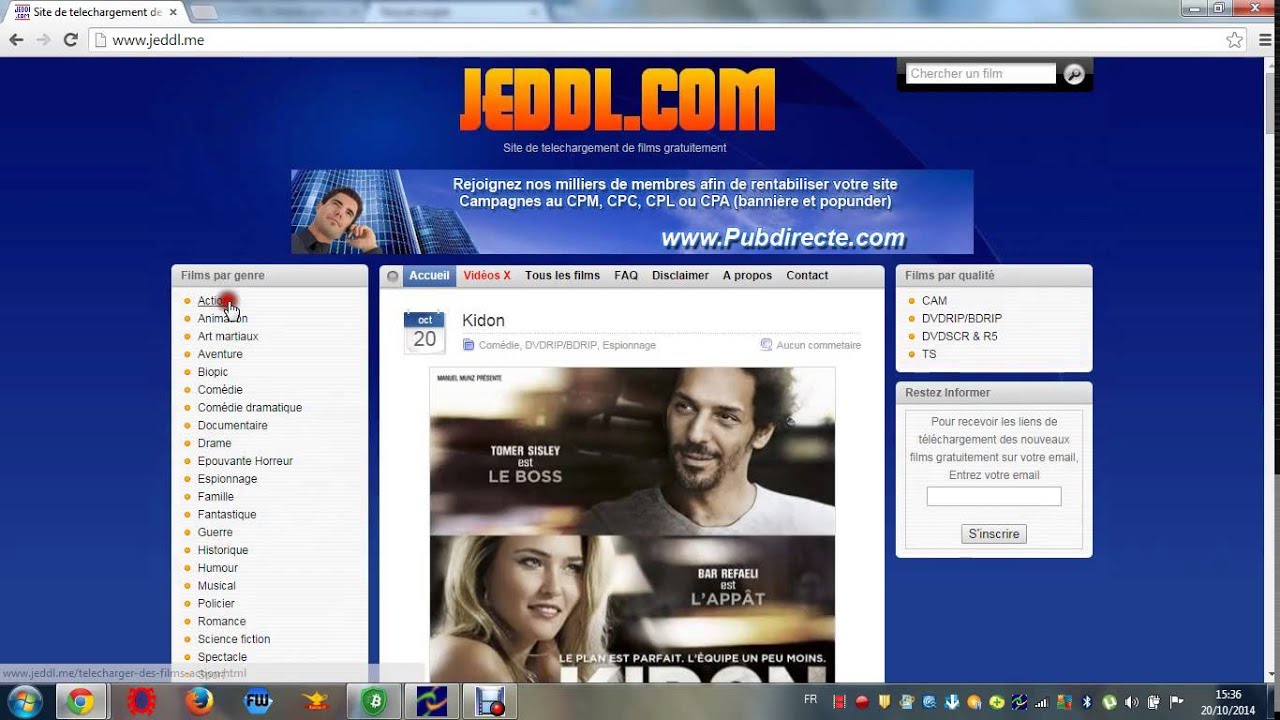Screen dimensions: 1280x720
Task: Open Tous les films menu item
Action: pos(562,276)
